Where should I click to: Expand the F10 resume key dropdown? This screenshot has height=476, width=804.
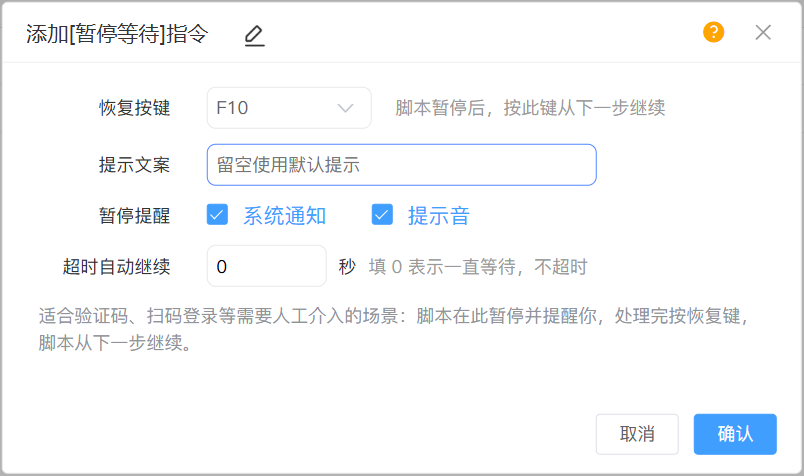click(289, 108)
